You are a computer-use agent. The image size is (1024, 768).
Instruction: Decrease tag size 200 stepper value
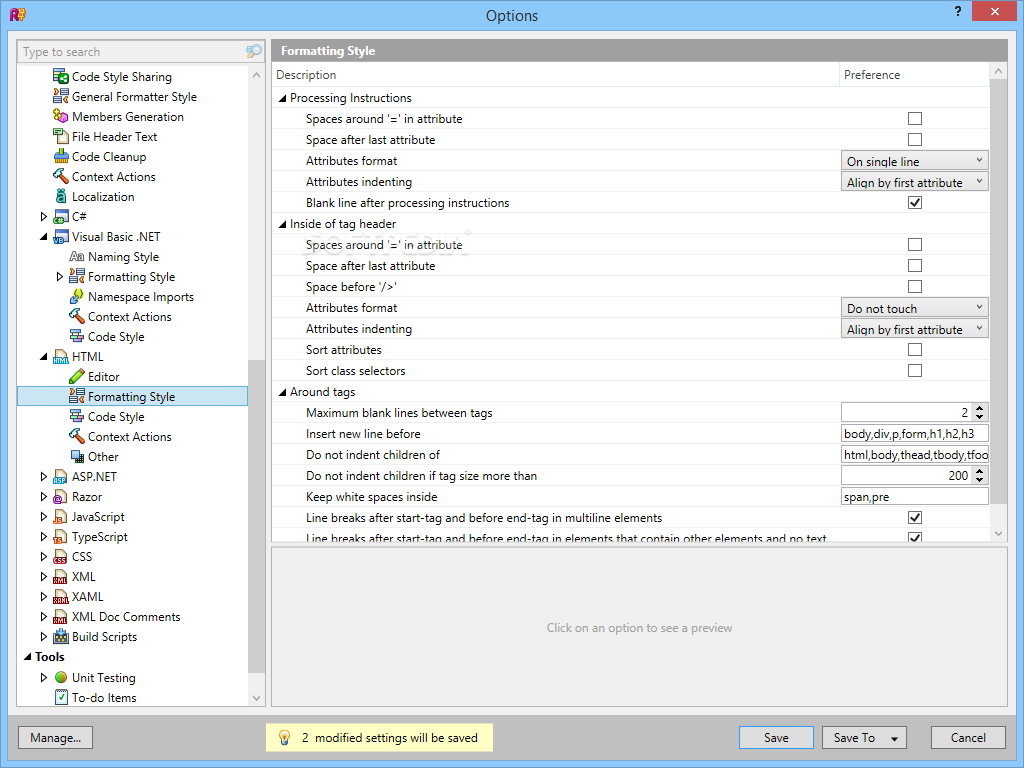(980, 480)
